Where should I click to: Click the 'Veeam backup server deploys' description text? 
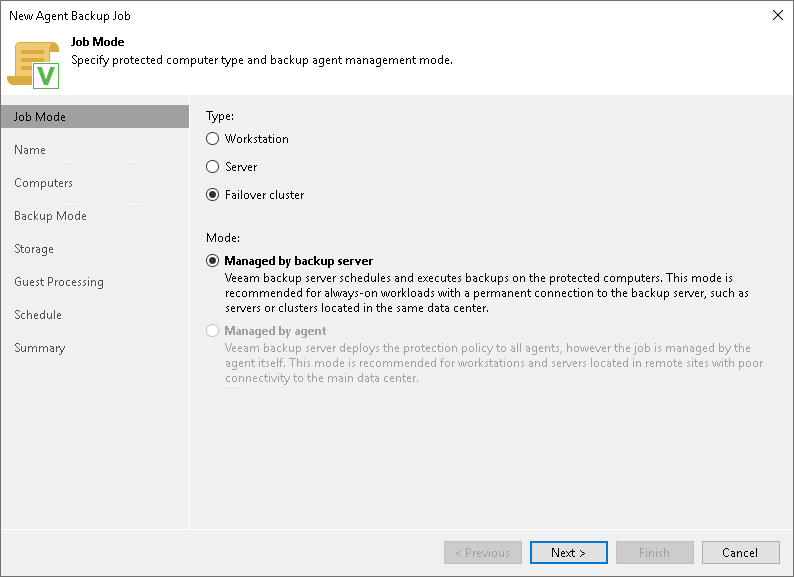tap(494, 363)
